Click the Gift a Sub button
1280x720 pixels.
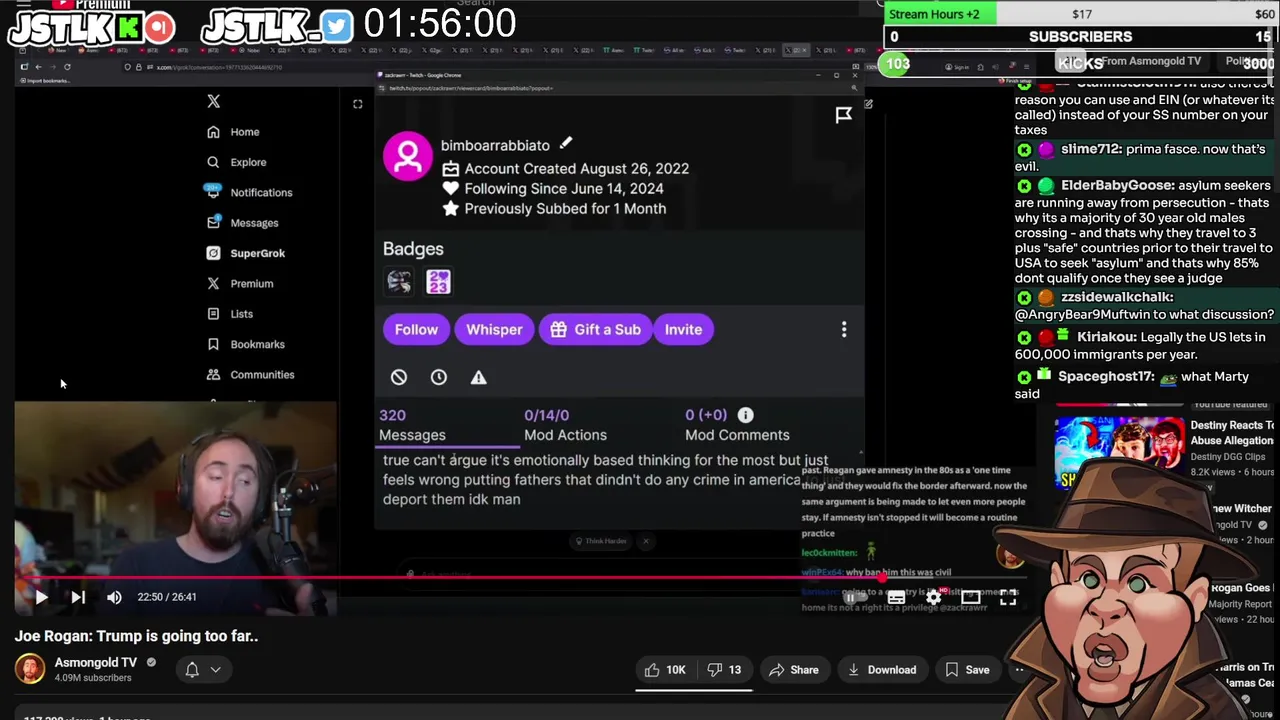pos(595,329)
